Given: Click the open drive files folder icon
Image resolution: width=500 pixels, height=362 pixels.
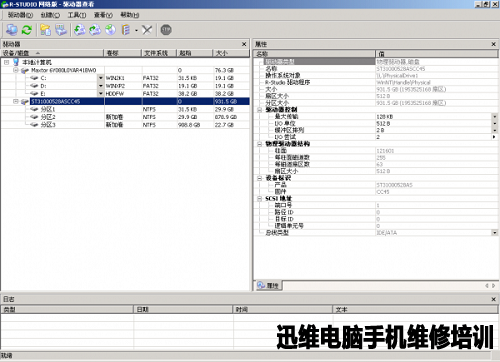Looking at the screenshot, I should [x=45, y=30].
